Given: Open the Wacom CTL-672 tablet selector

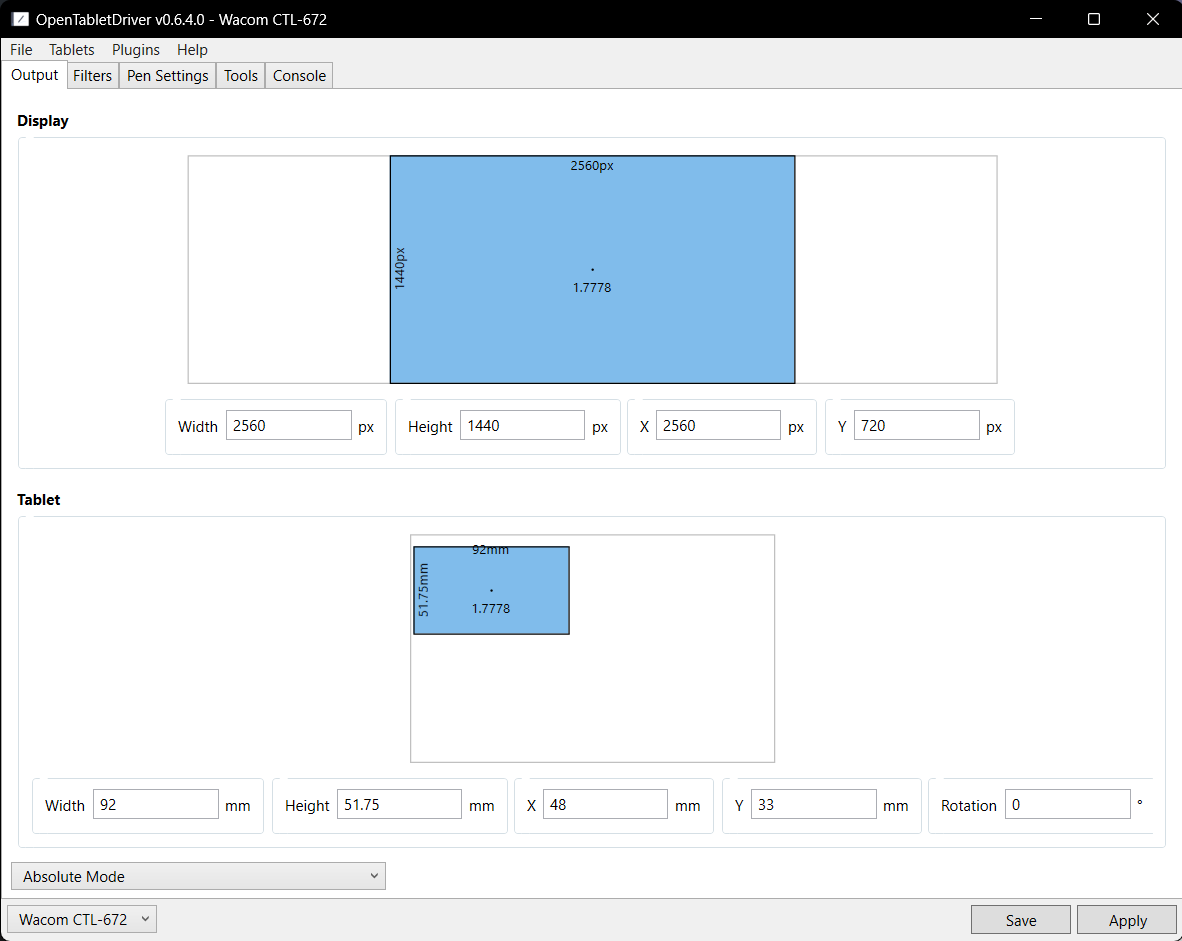Looking at the screenshot, I should click(82, 919).
